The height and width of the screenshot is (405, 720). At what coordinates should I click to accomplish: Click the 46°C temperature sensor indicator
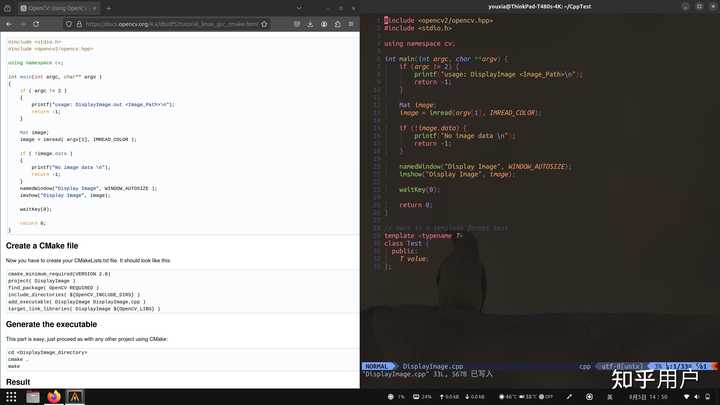click(x=508, y=397)
